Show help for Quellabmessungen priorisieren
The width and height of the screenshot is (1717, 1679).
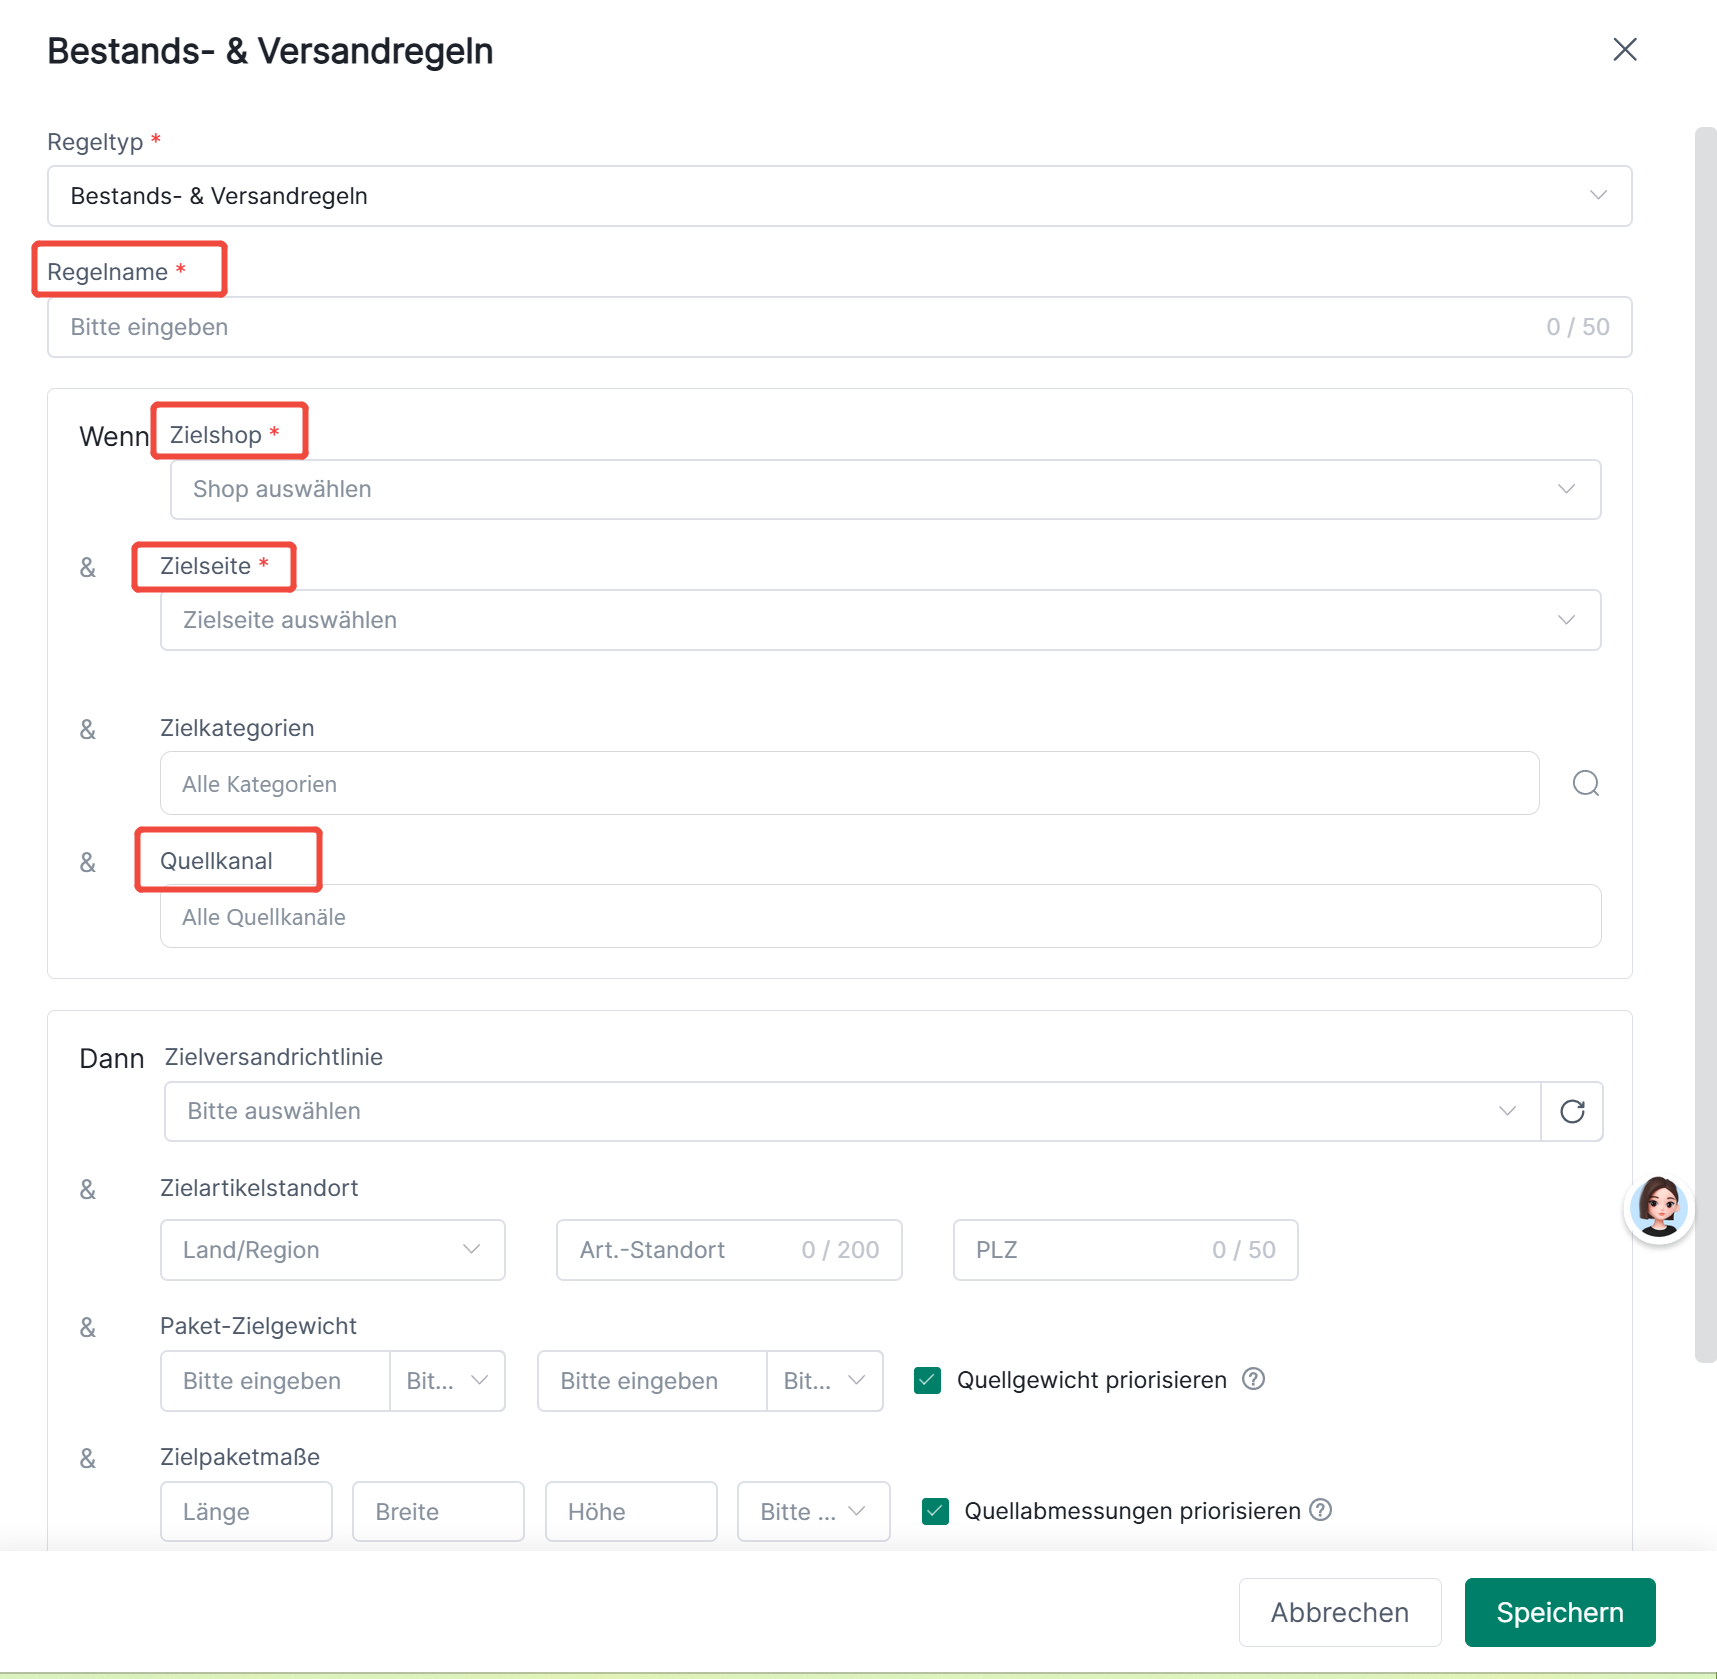[x=1321, y=1510]
